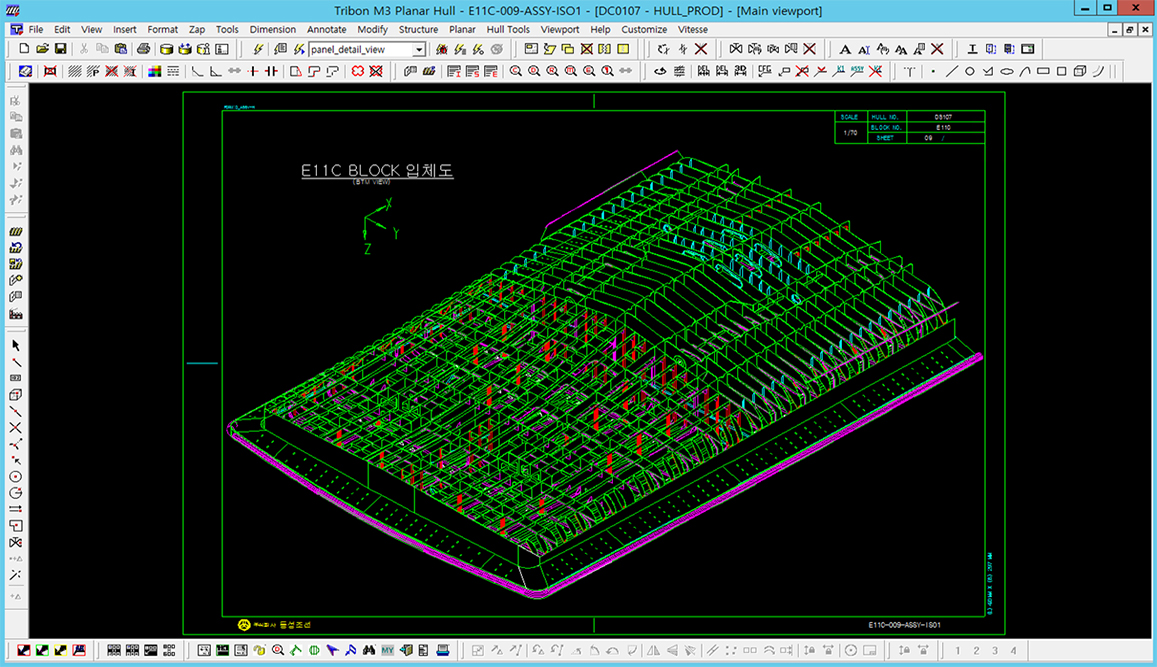This screenshot has height=667, width=1157.
Task: Click the paste clipboard icon
Action: [122, 49]
